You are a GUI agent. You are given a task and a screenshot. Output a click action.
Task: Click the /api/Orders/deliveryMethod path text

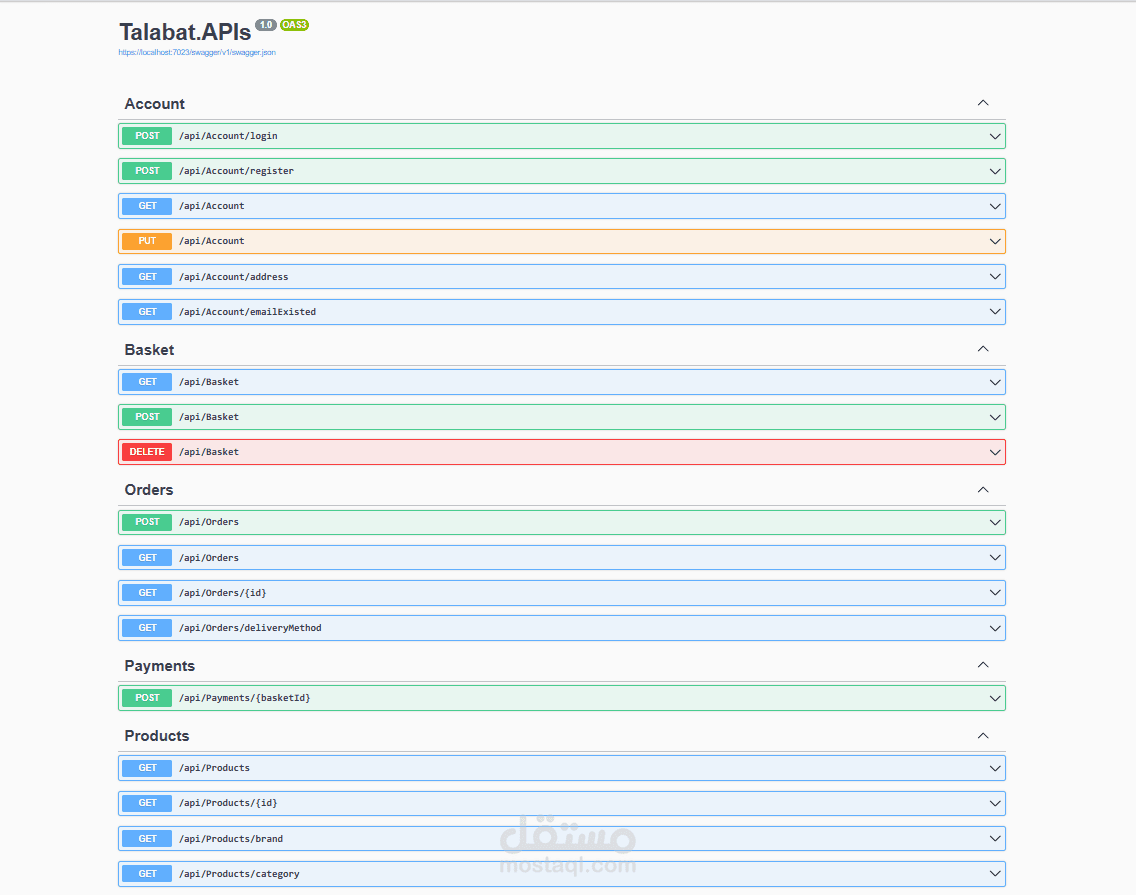(x=250, y=628)
